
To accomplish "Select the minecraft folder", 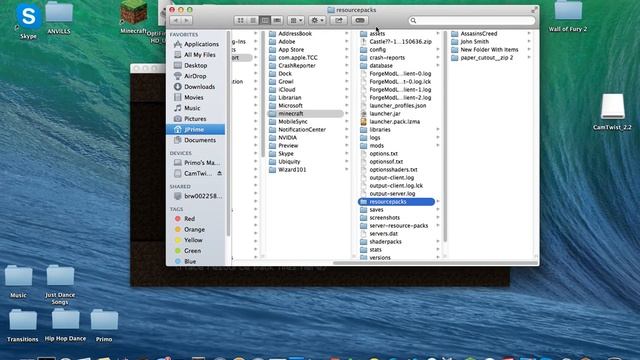I will pyautogui.click(x=305, y=113).
